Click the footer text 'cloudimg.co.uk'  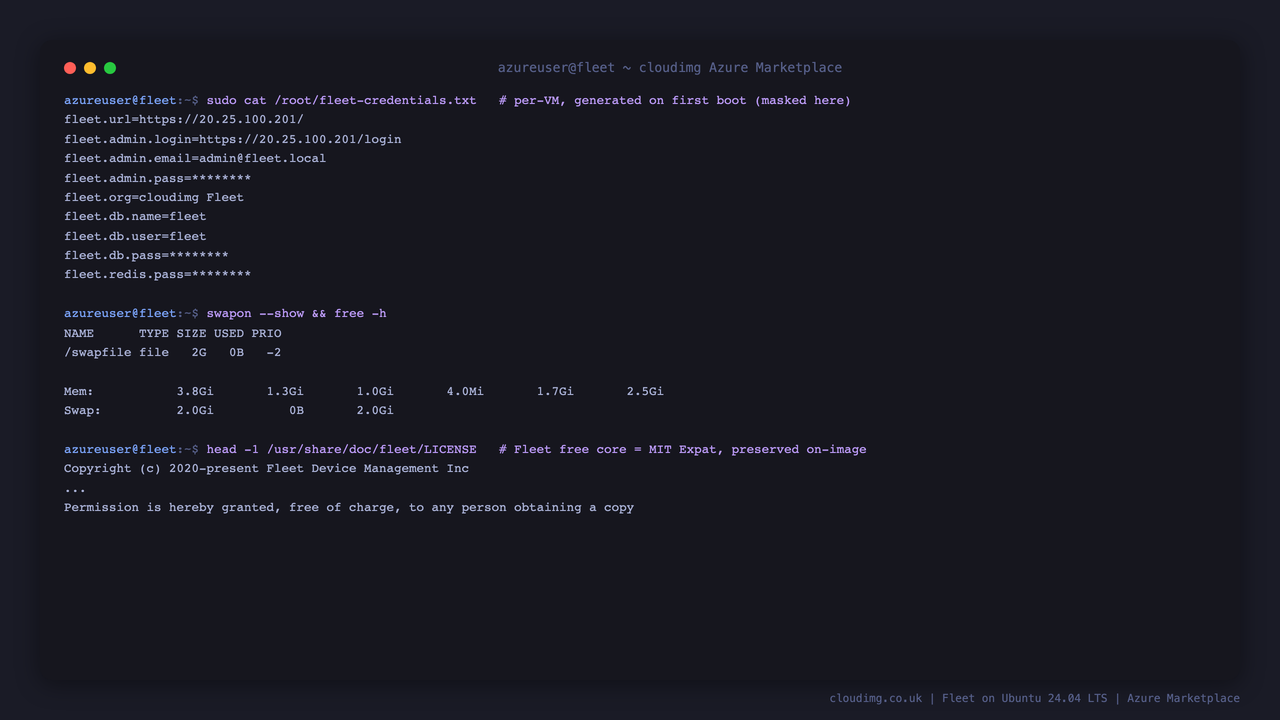(876, 698)
